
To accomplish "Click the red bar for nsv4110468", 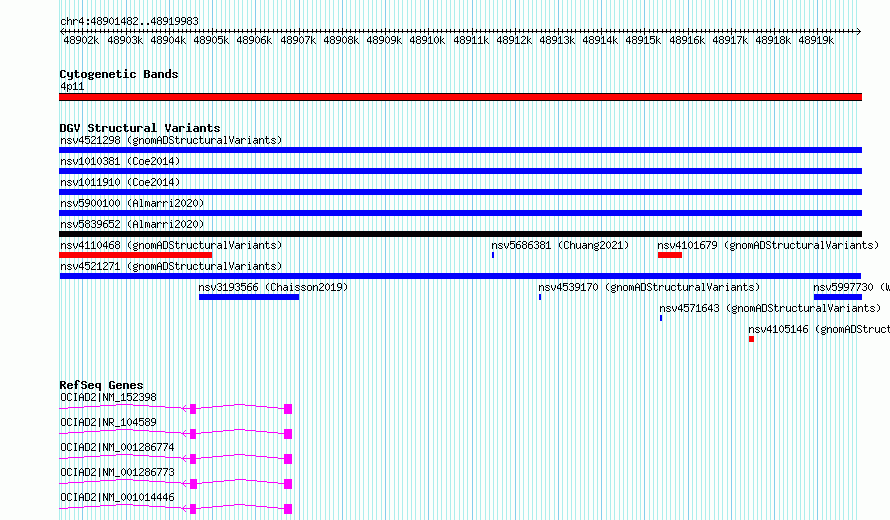I will coord(136,255).
